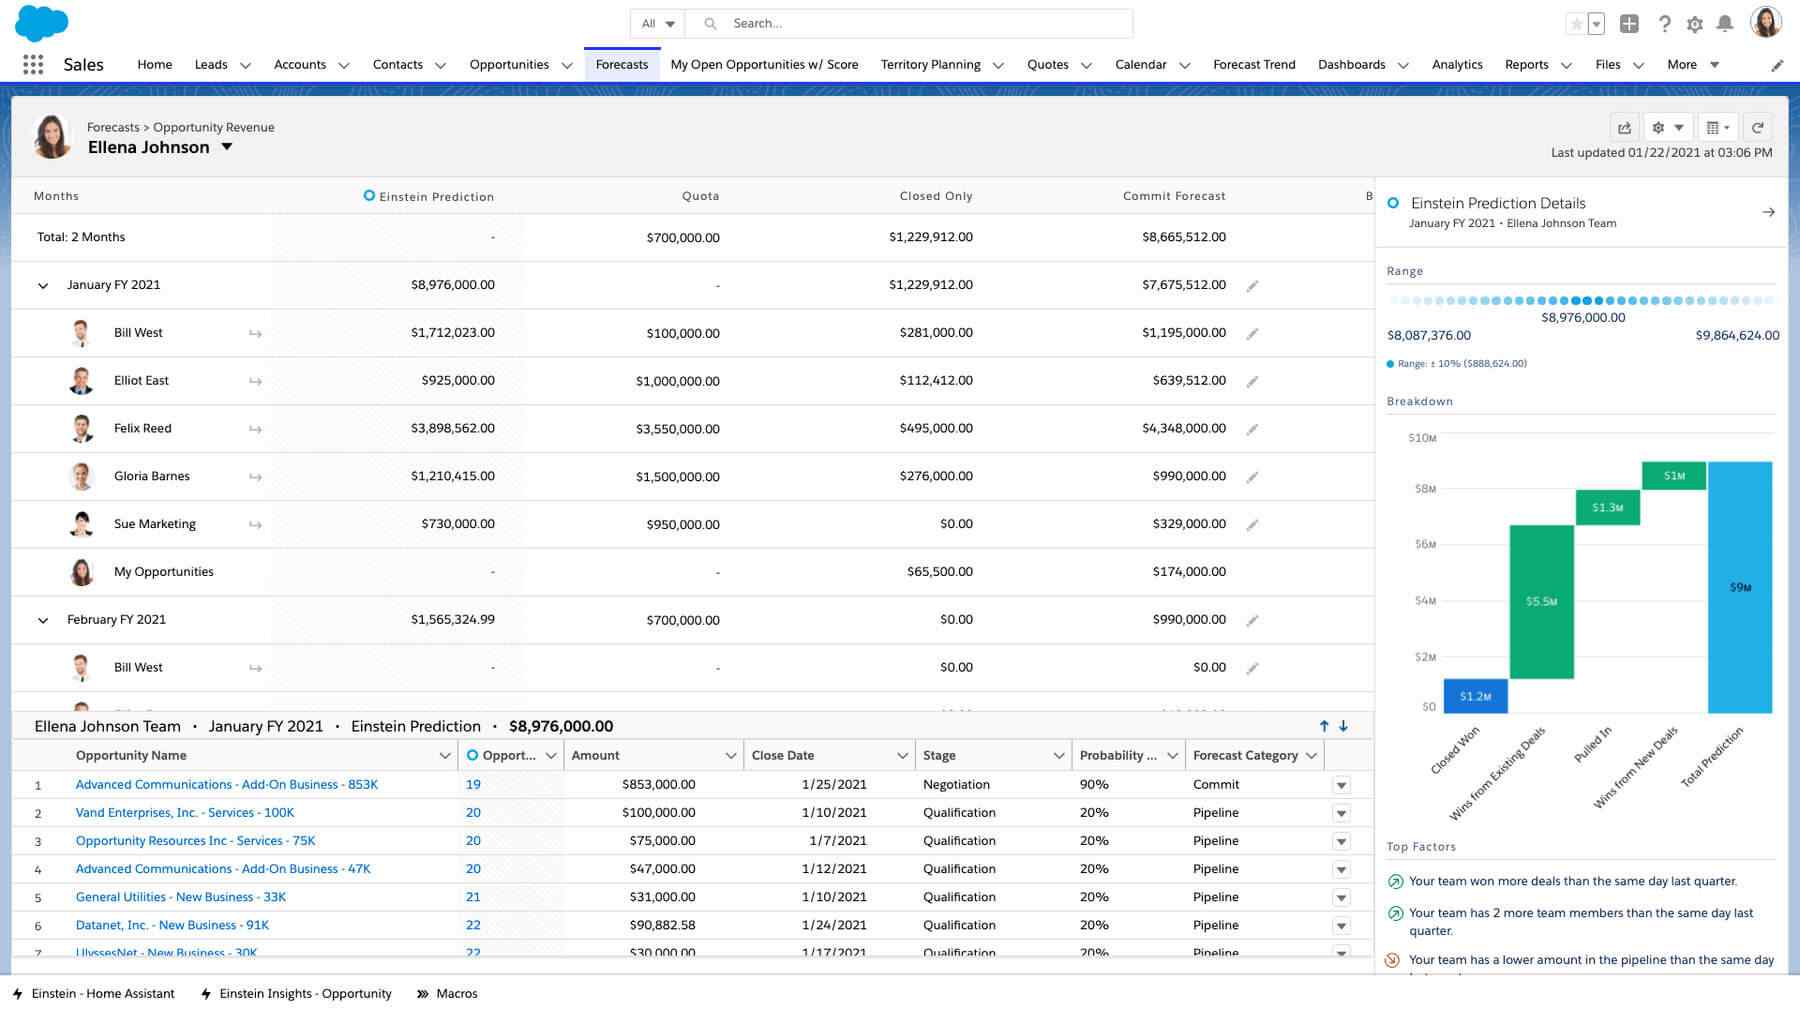The width and height of the screenshot is (1800, 1012).
Task: Select the Forecasts tab
Action: pos(621,64)
